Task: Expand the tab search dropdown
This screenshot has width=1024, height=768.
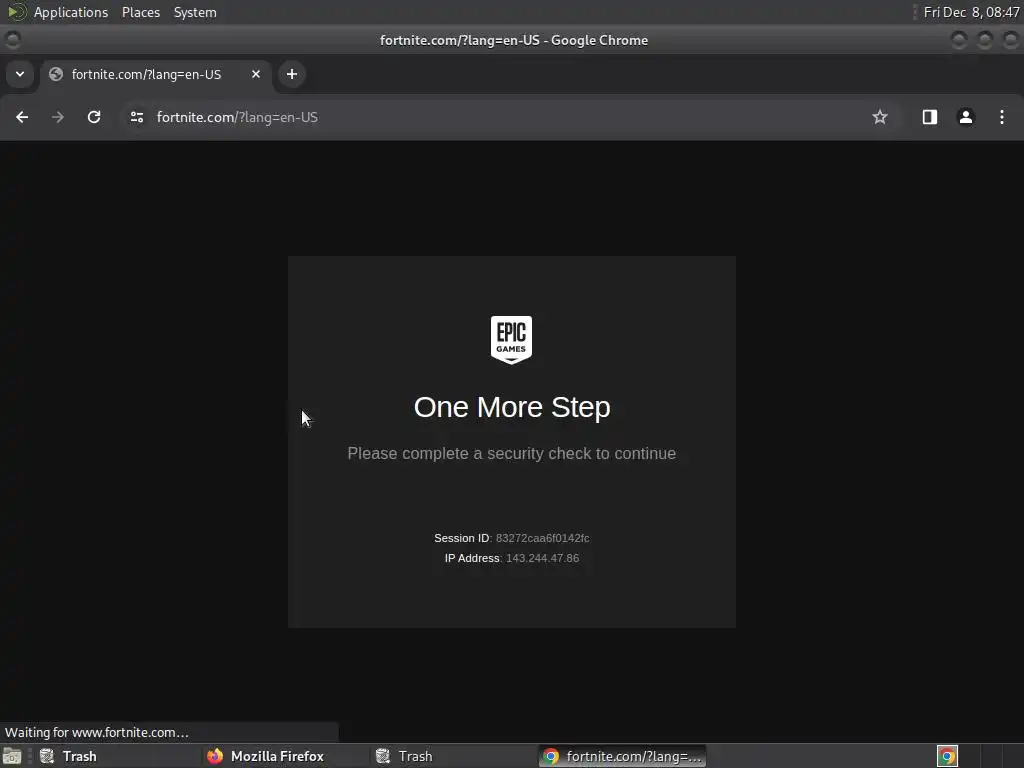Action: click(x=20, y=74)
